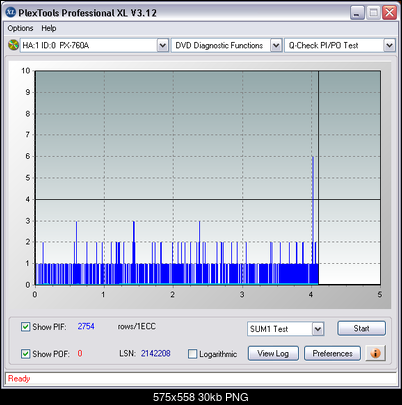Open the orange info button

click(375, 353)
